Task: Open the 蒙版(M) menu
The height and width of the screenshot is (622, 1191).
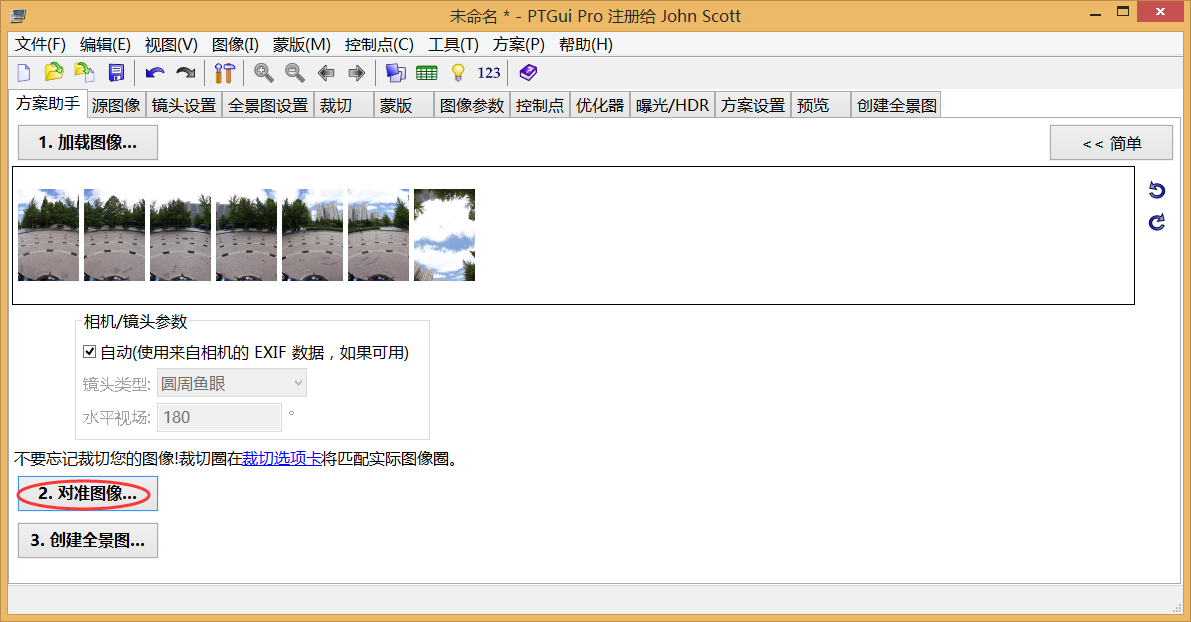Action: pyautogui.click(x=301, y=44)
